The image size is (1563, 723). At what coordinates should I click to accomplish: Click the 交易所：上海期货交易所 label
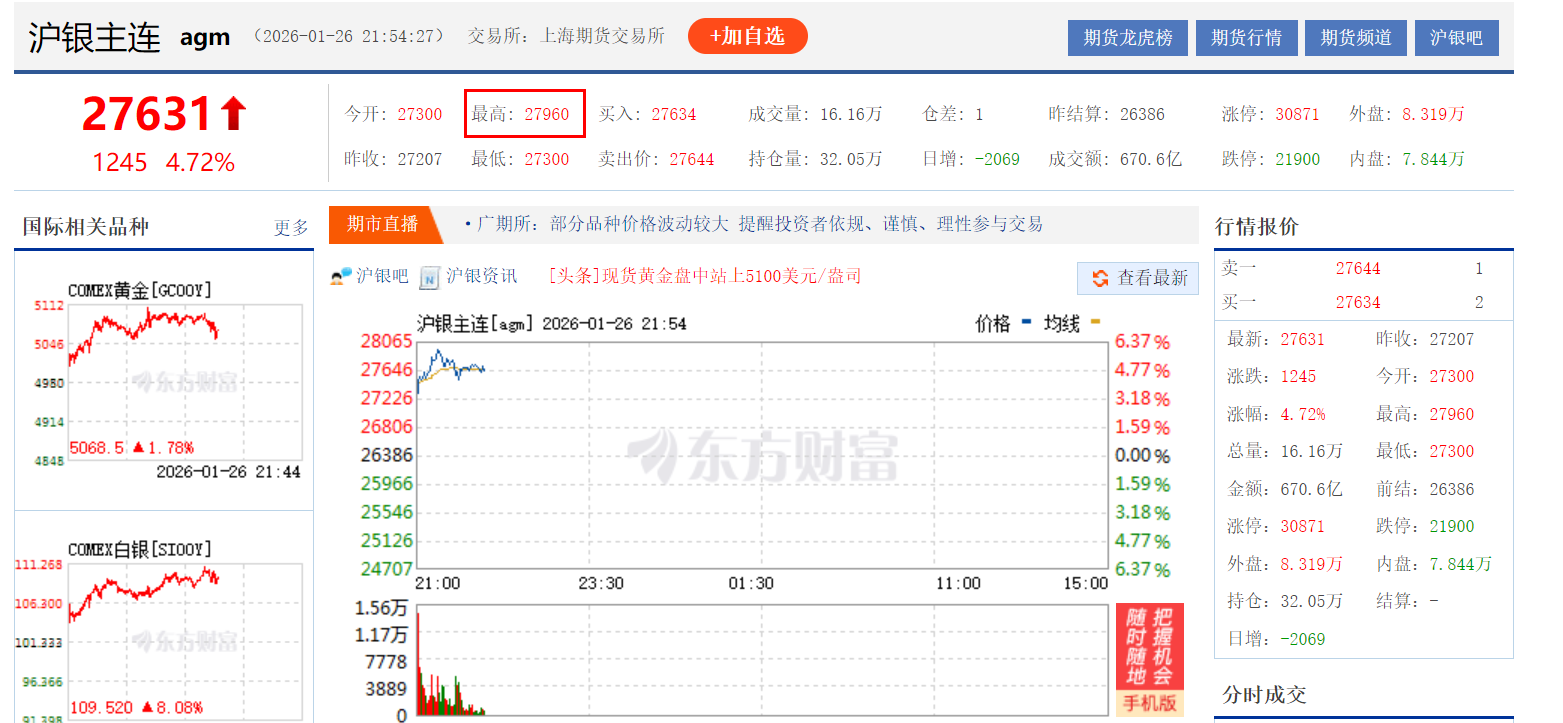[566, 36]
